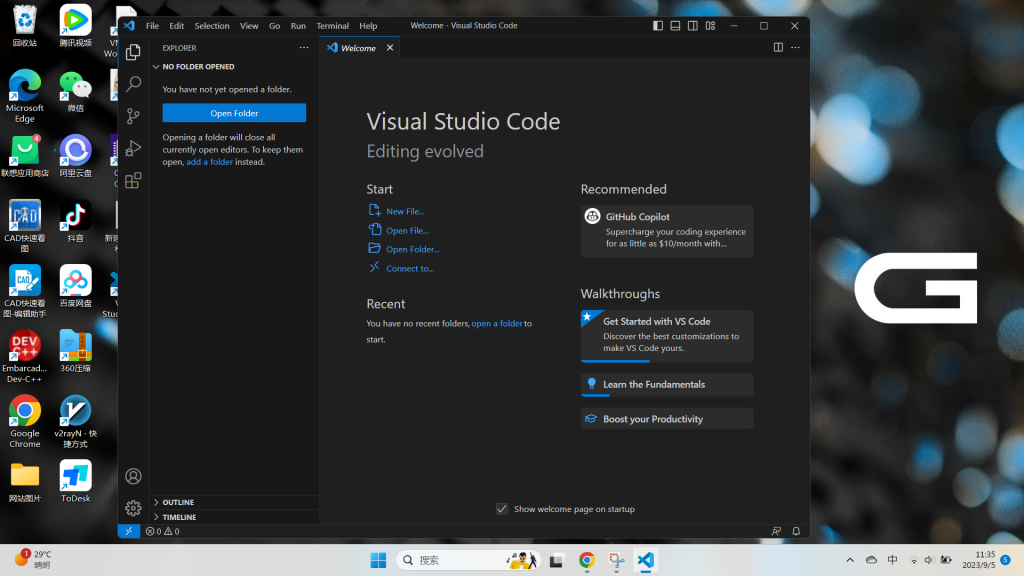Click the blue Open Folder button

tap(234, 113)
